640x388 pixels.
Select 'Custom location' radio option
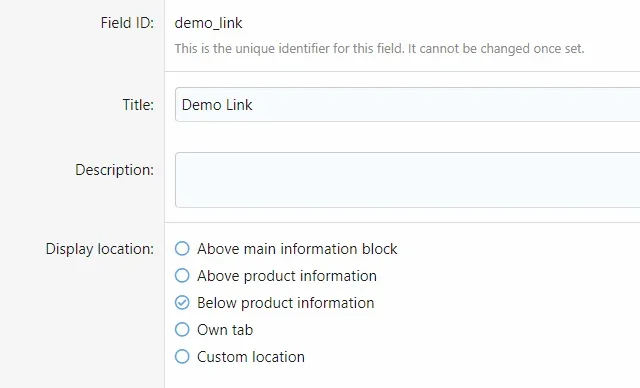point(182,356)
